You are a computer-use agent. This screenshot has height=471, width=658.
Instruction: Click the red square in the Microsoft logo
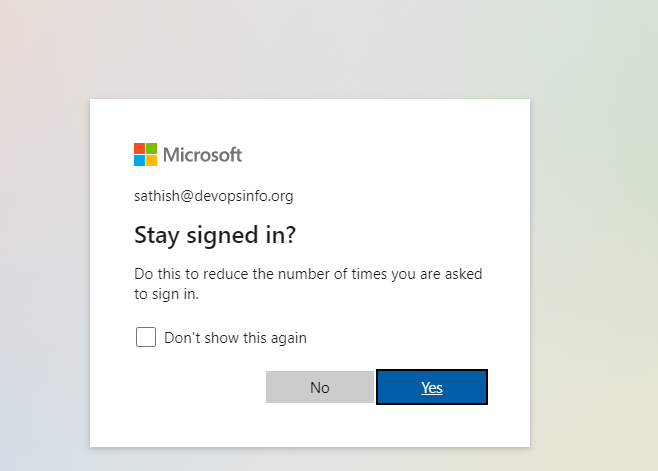pos(140,148)
